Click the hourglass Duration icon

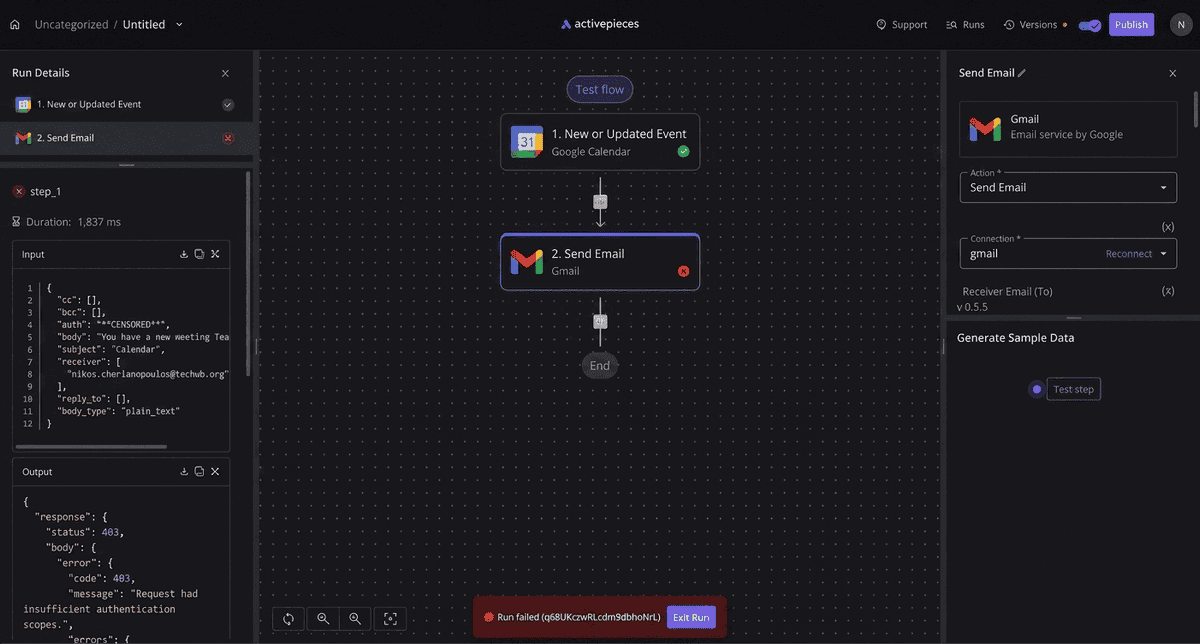[x=16, y=222]
